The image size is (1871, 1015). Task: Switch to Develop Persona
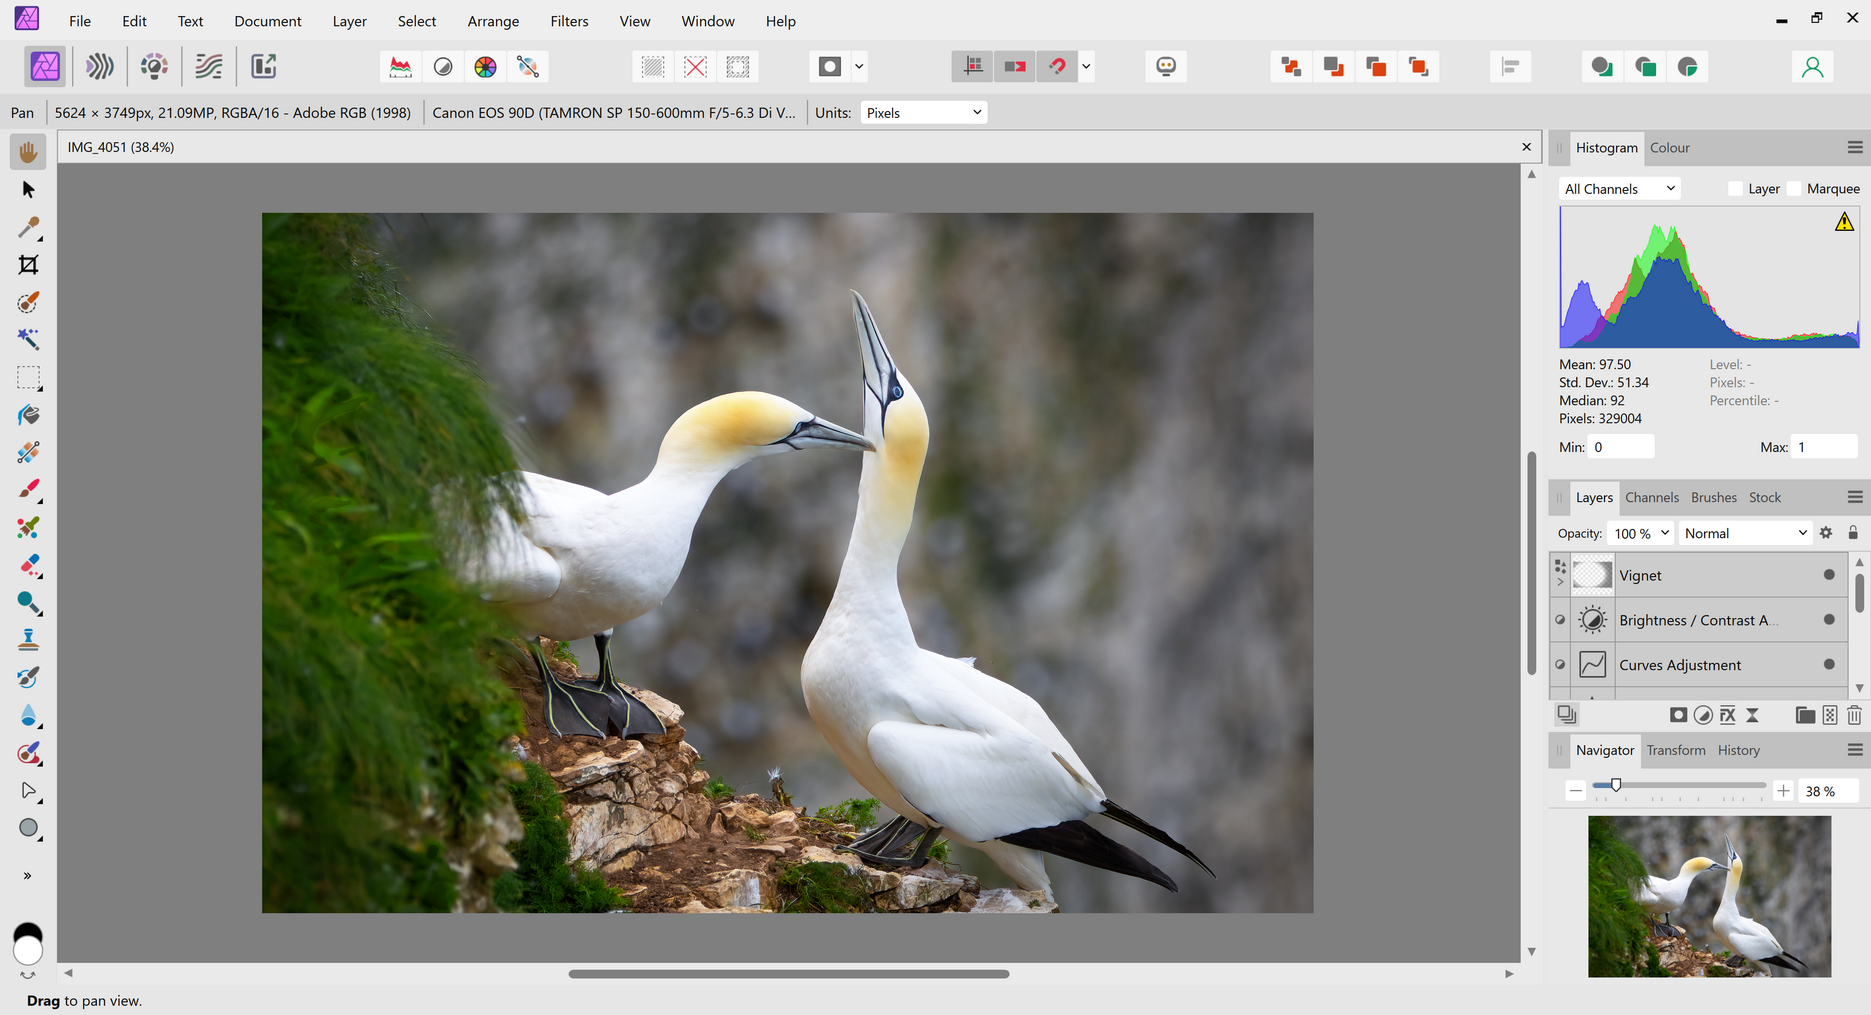tap(154, 67)
